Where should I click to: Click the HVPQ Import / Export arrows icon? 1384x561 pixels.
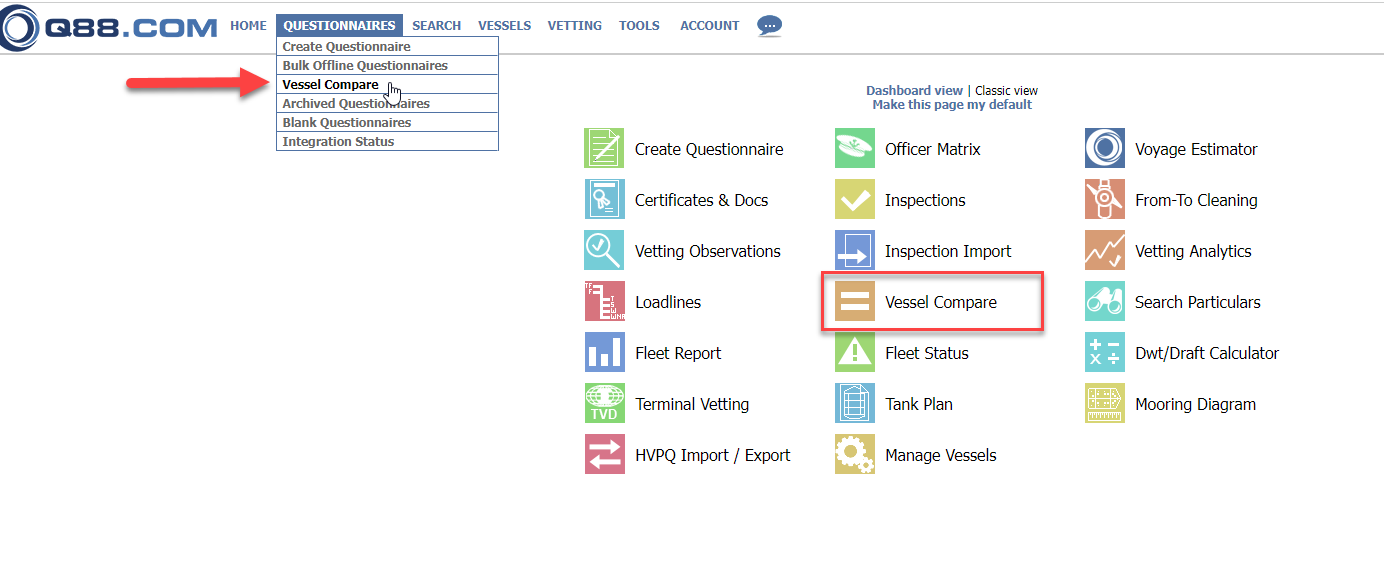pyautogui.click(x=604, y=454)
